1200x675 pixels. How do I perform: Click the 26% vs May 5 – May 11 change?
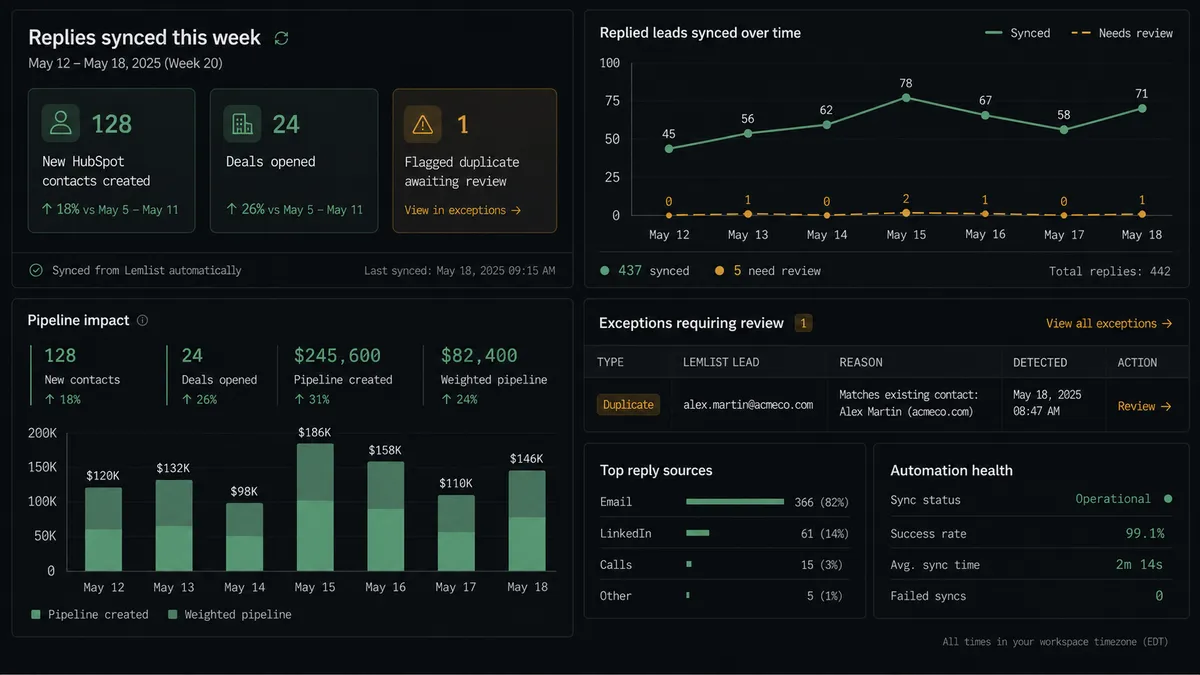[294, 210]
